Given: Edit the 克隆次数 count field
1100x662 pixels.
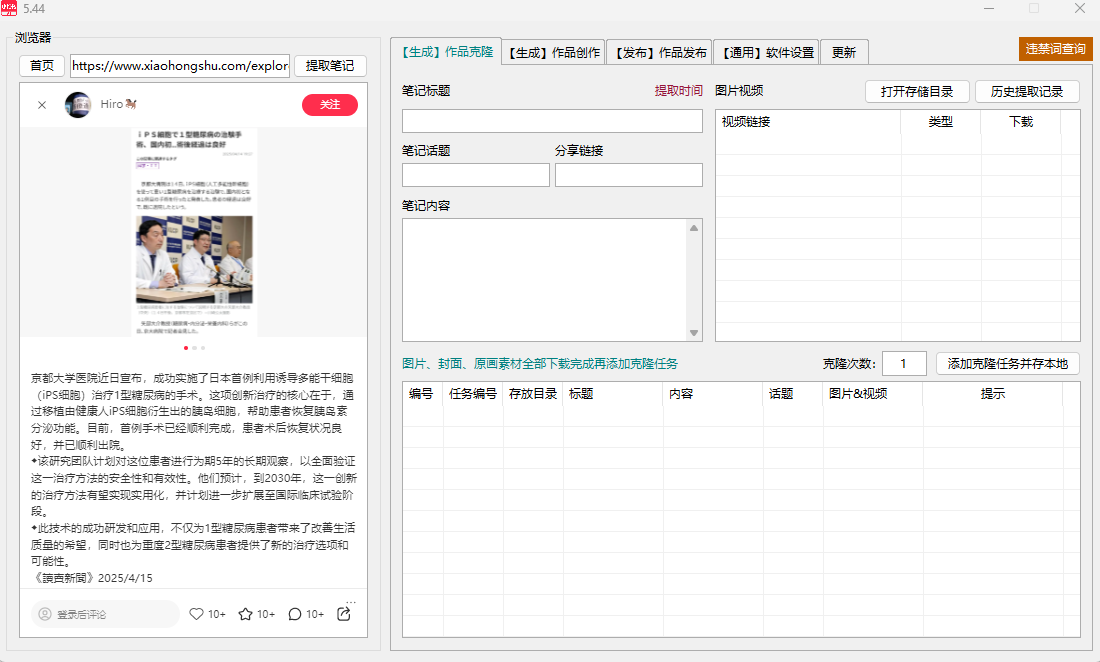Looking at the screenshot, I should (x=904, y=363).
